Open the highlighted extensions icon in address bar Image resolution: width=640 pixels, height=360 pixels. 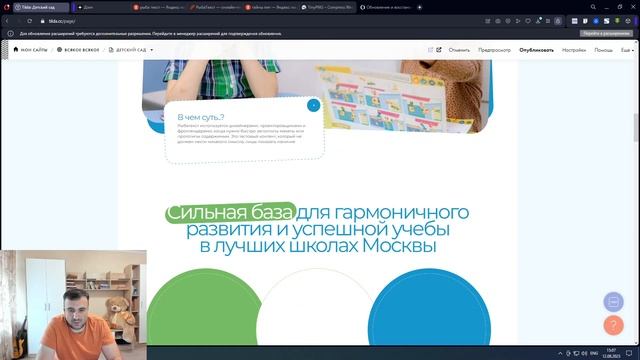tap(558, 21)
